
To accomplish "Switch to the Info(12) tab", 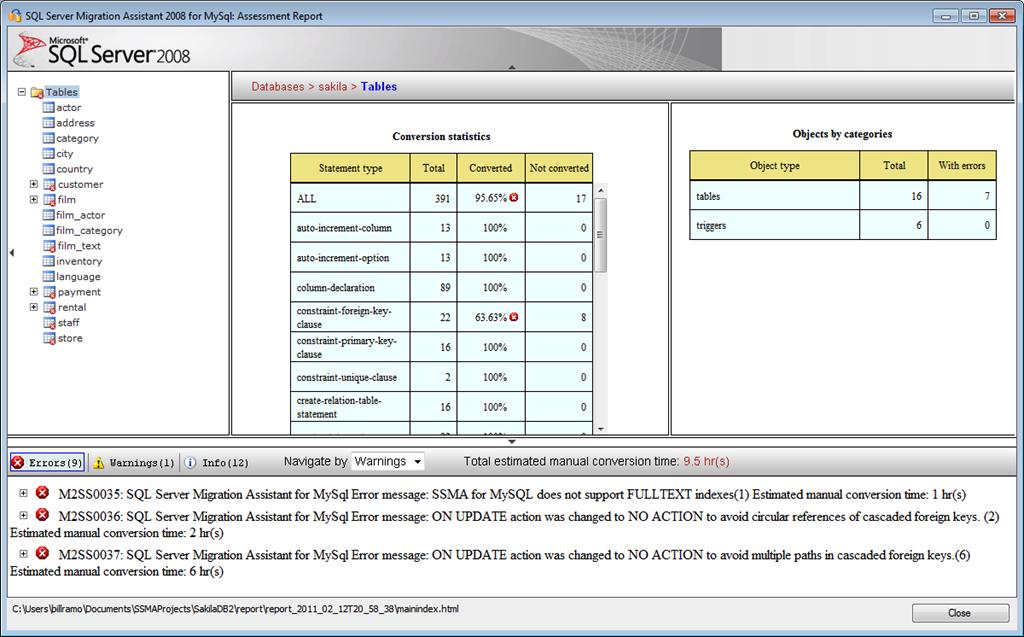I will point(216,463).
